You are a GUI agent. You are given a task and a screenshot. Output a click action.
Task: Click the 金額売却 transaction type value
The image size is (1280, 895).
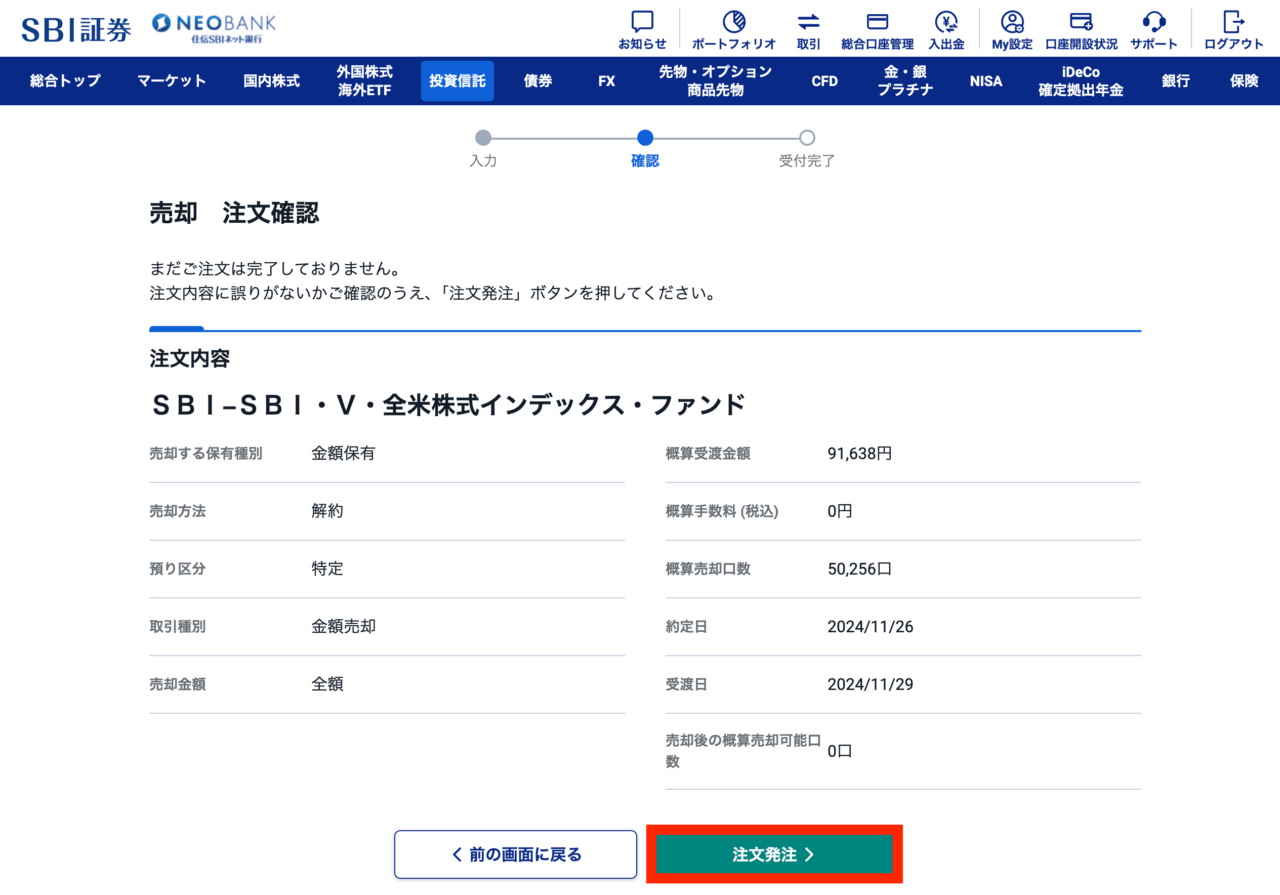[x=343, y=627]
